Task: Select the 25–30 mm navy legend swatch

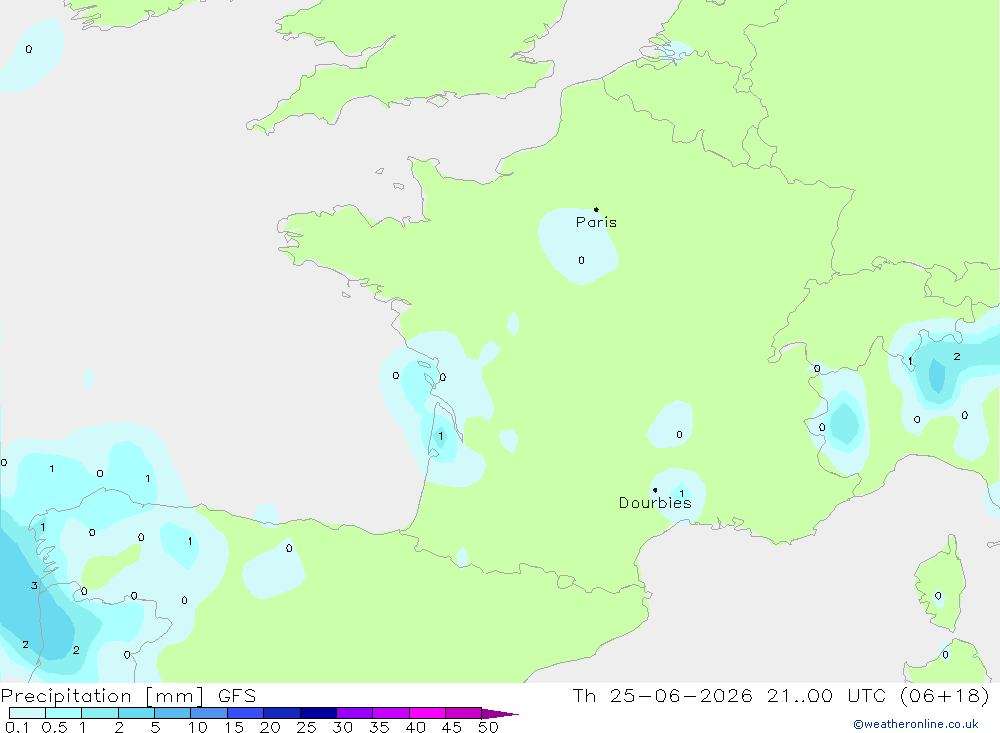Action: point(318,713)
